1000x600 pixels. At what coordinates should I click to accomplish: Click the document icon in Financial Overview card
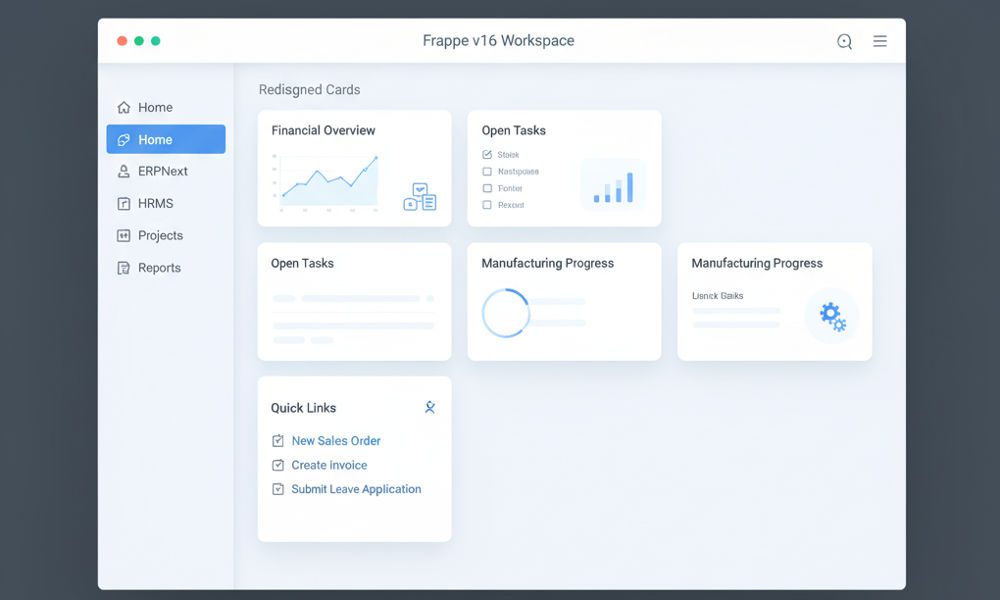419,198
